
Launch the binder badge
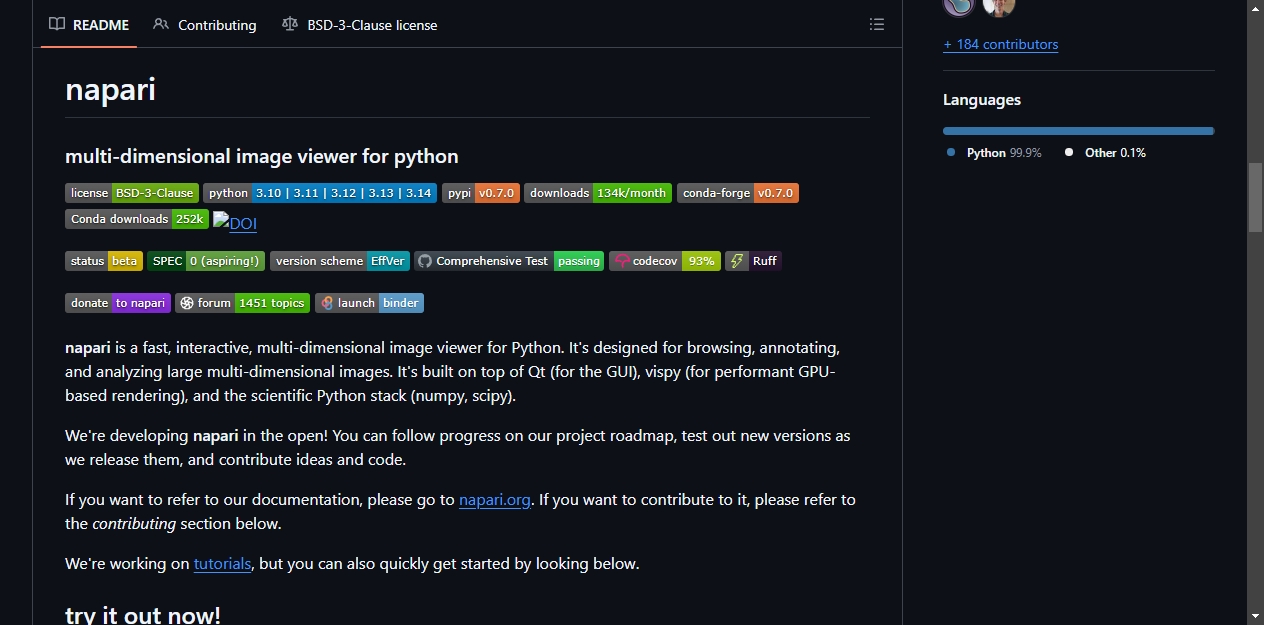click(x=369, y=303)
